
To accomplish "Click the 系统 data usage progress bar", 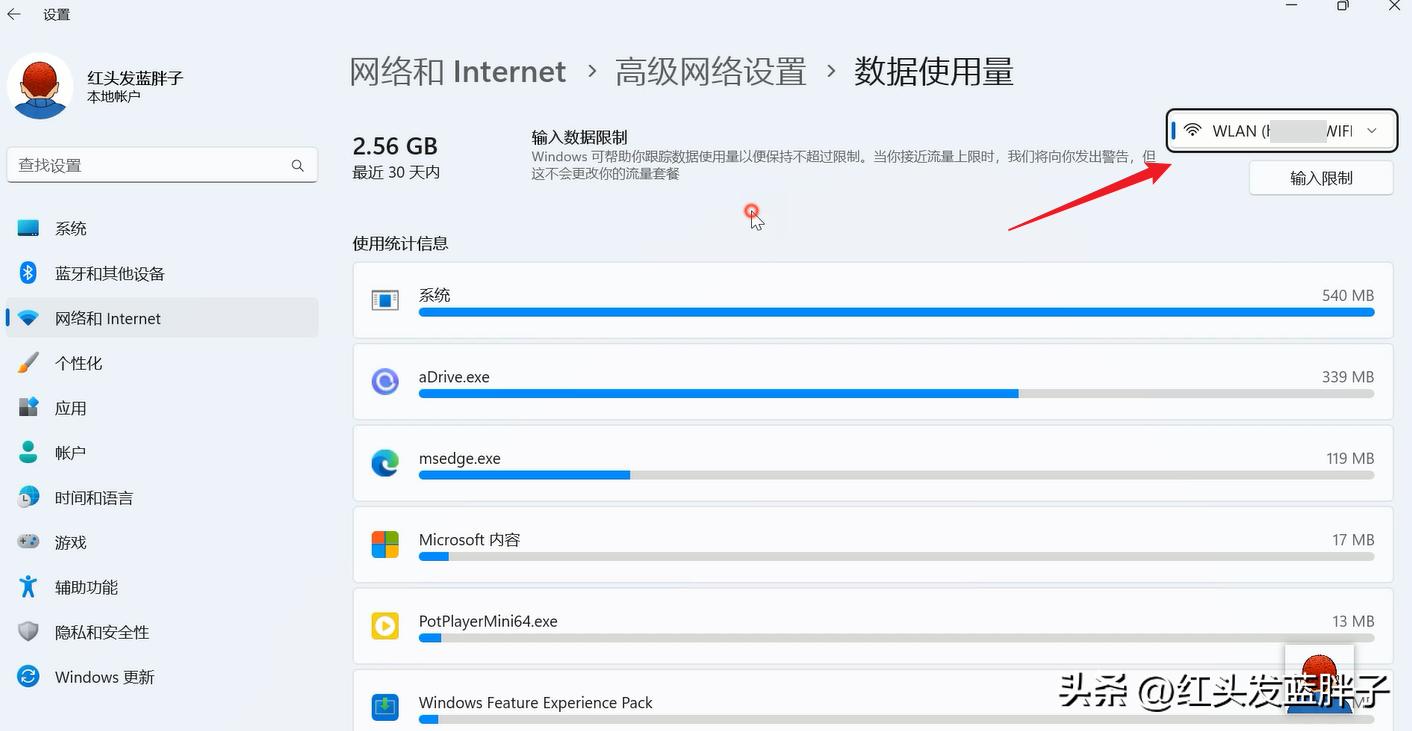I will tap(896, 312).
